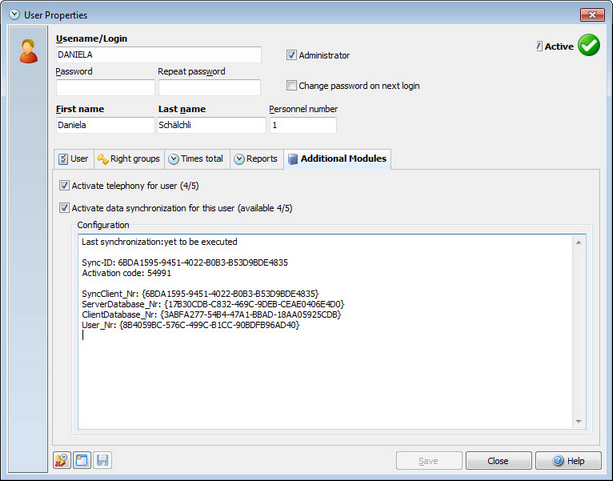
Task: Click the Last name field with Schälchli
Action: click(x=212, y=125)
